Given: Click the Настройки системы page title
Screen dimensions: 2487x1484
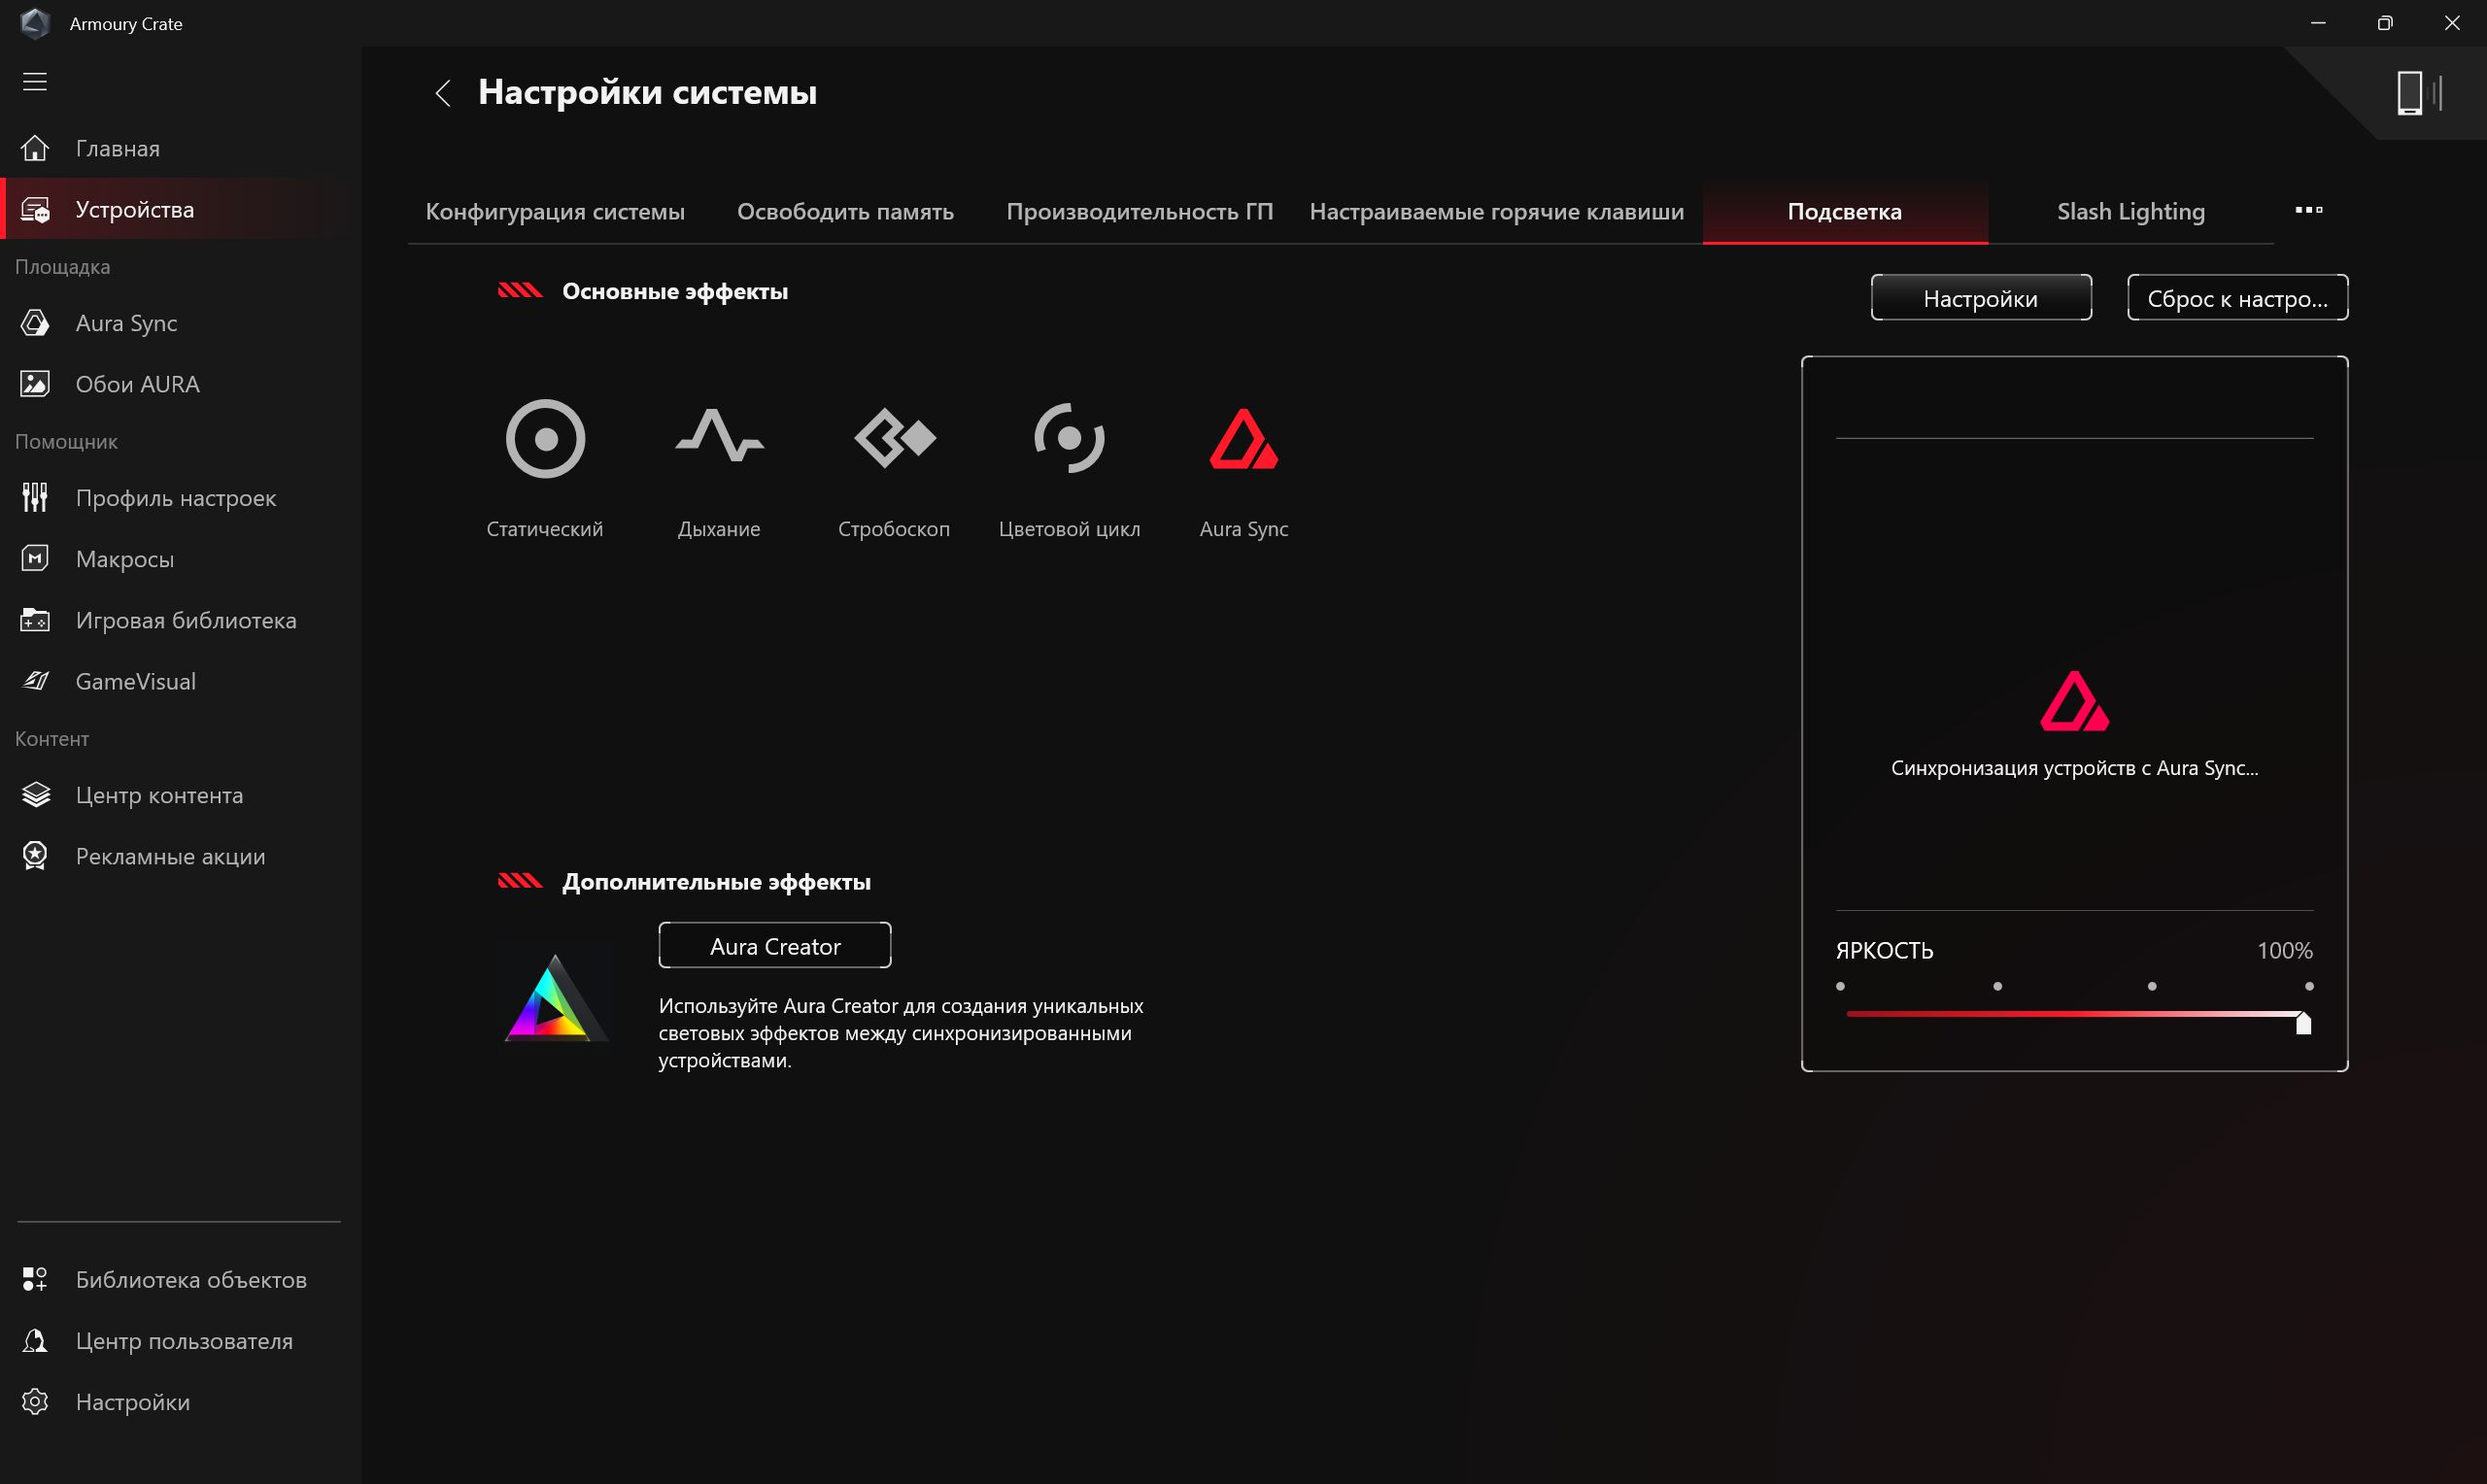Looking at the screenshot, I should 647,92.
